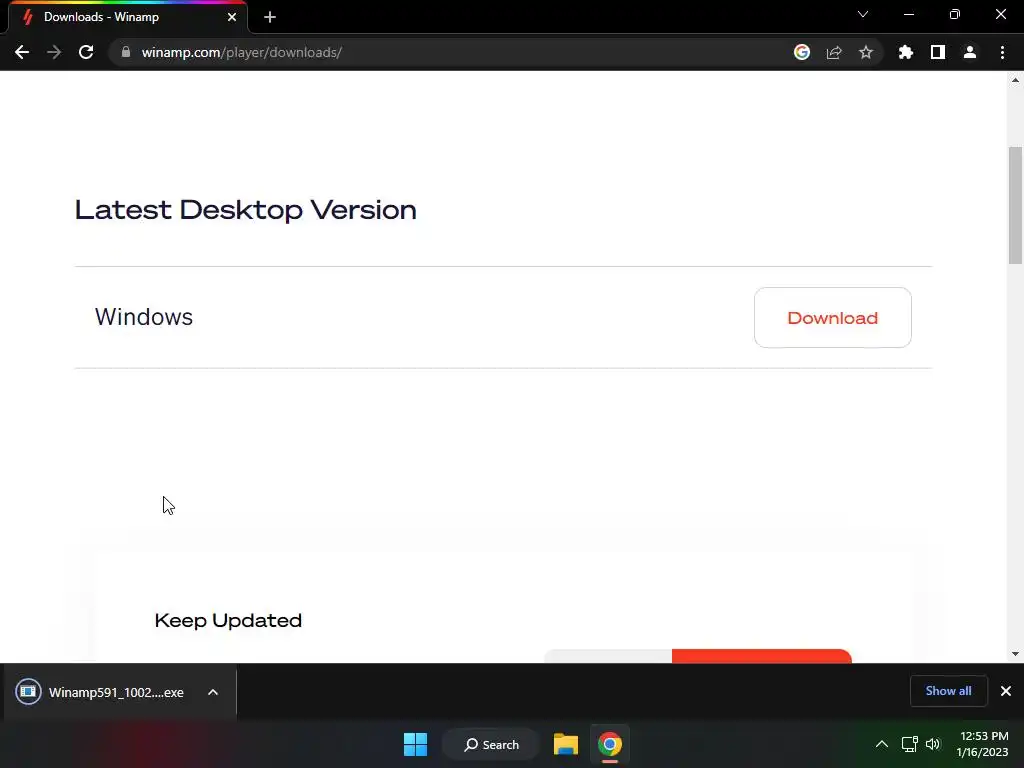The width and height of the screenshot is (1024, 768).
Task: Open a new tab with plus button
Action: [x=270, y=17]
